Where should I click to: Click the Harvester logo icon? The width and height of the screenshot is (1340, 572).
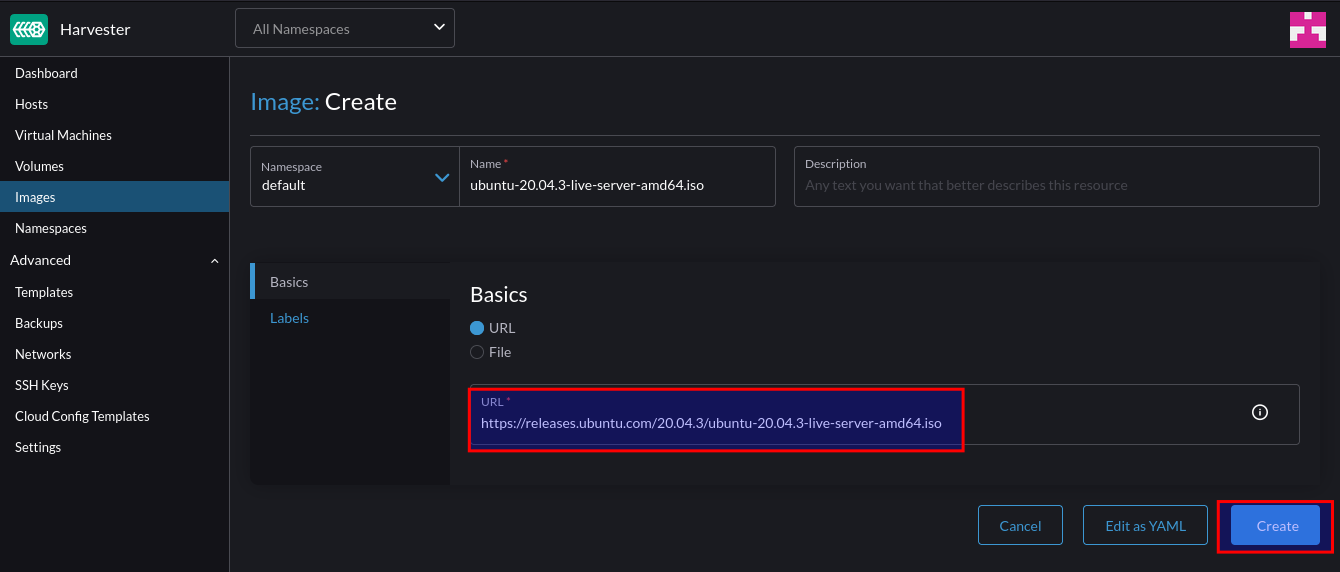coord(29,29)
